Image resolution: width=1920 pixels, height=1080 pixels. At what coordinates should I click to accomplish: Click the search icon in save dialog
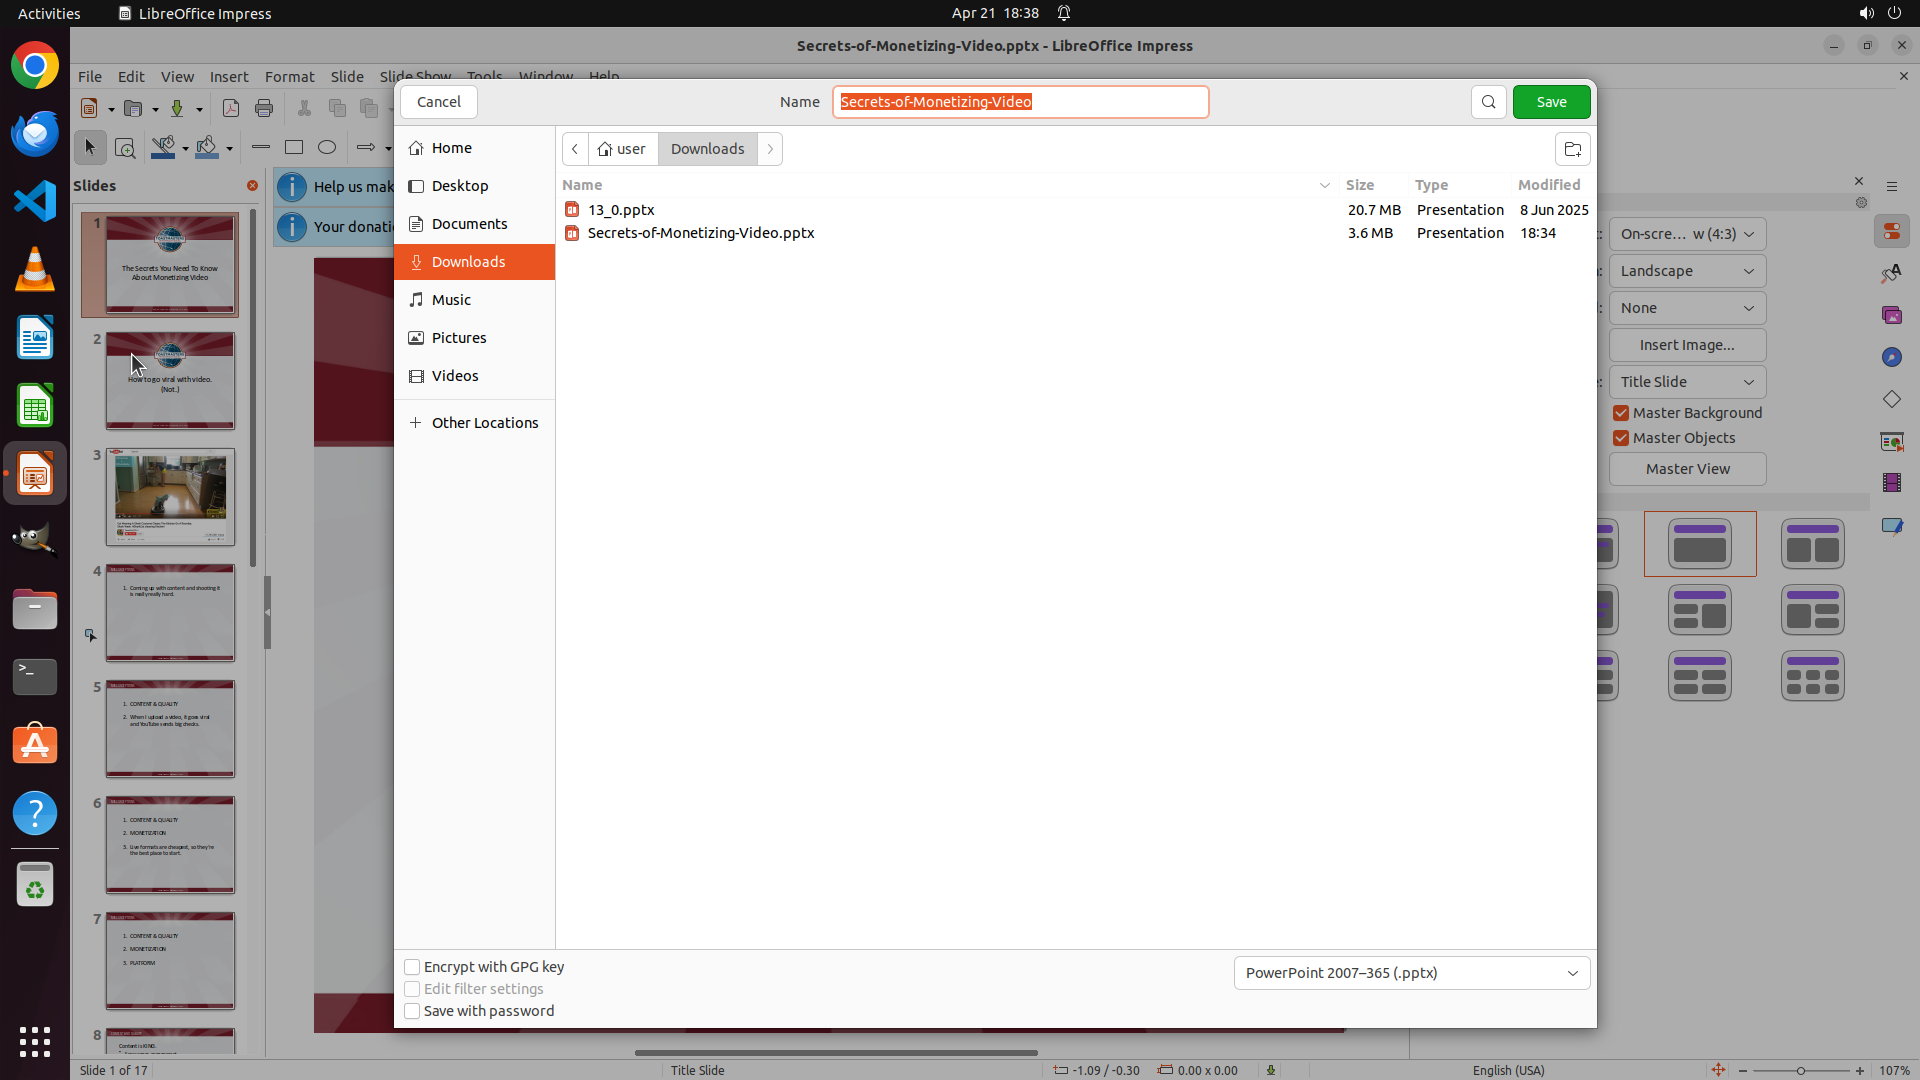point(1488,102)
